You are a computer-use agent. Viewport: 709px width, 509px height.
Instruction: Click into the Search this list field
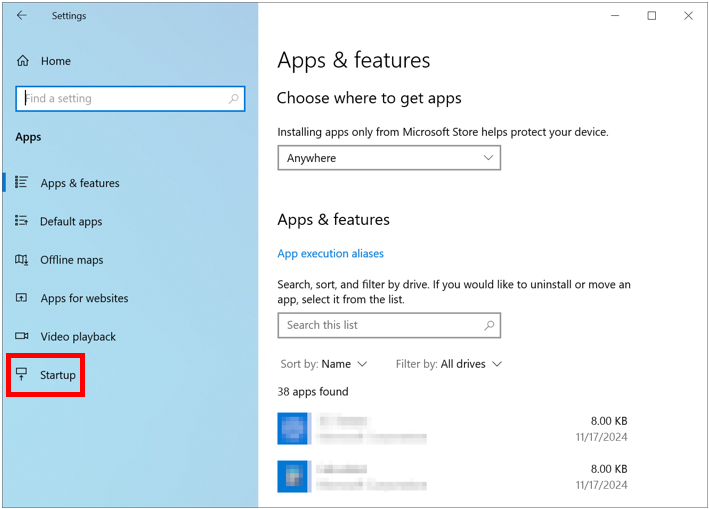pyautogui.click(x=389, y=325)
